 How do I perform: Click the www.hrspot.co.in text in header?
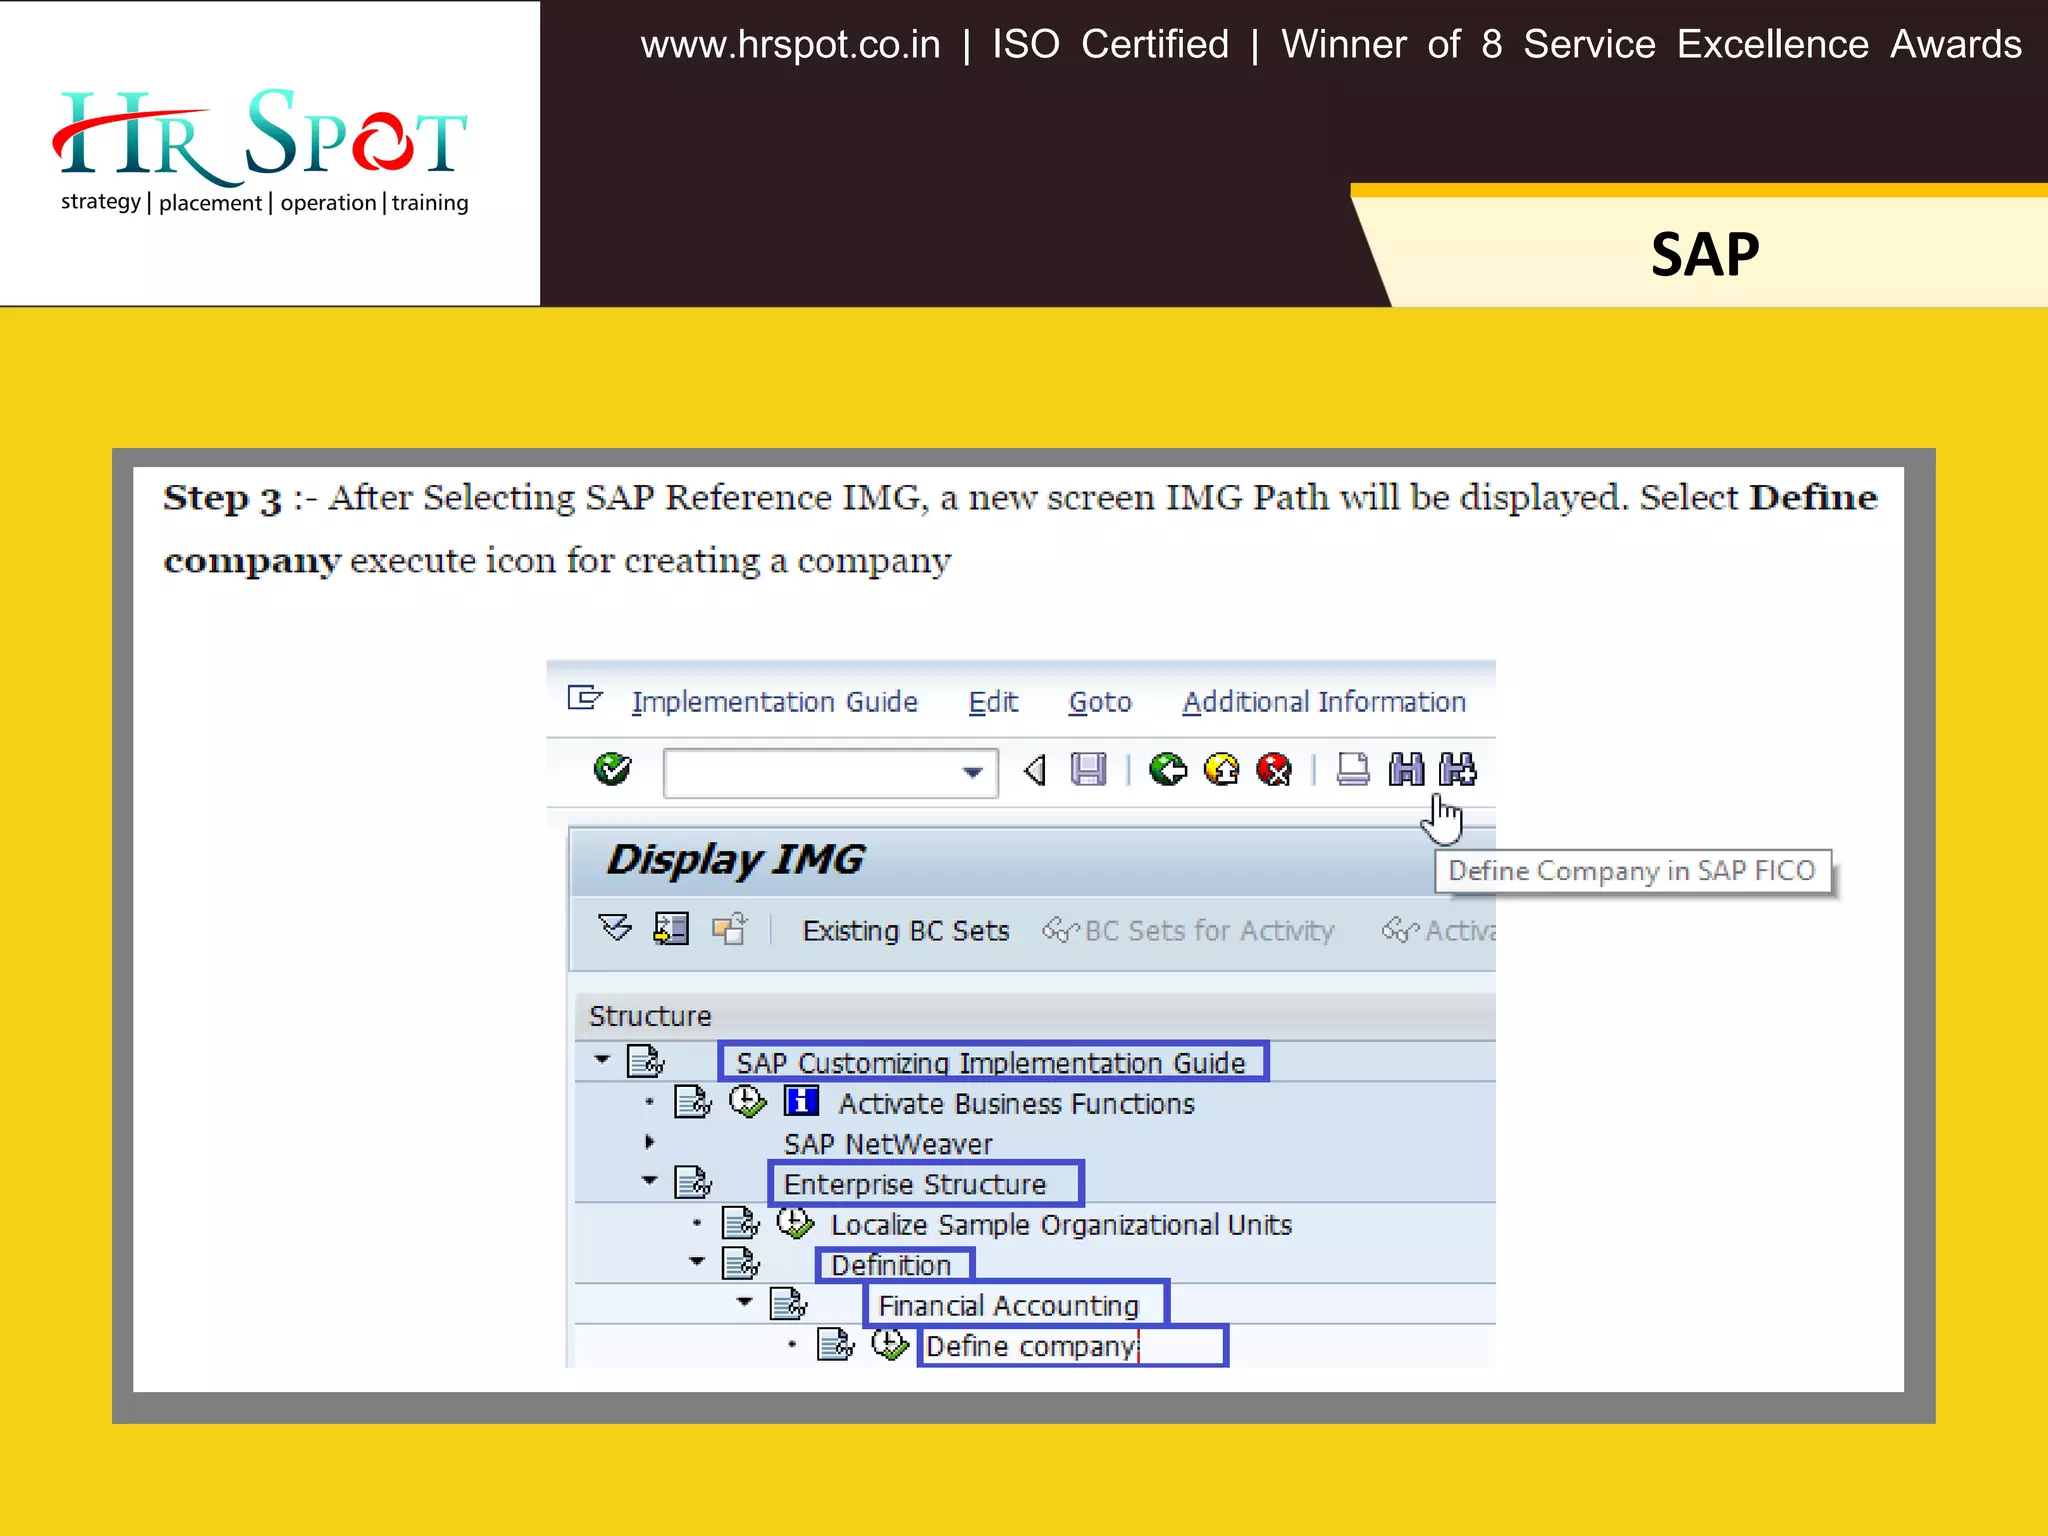(790, 45)
